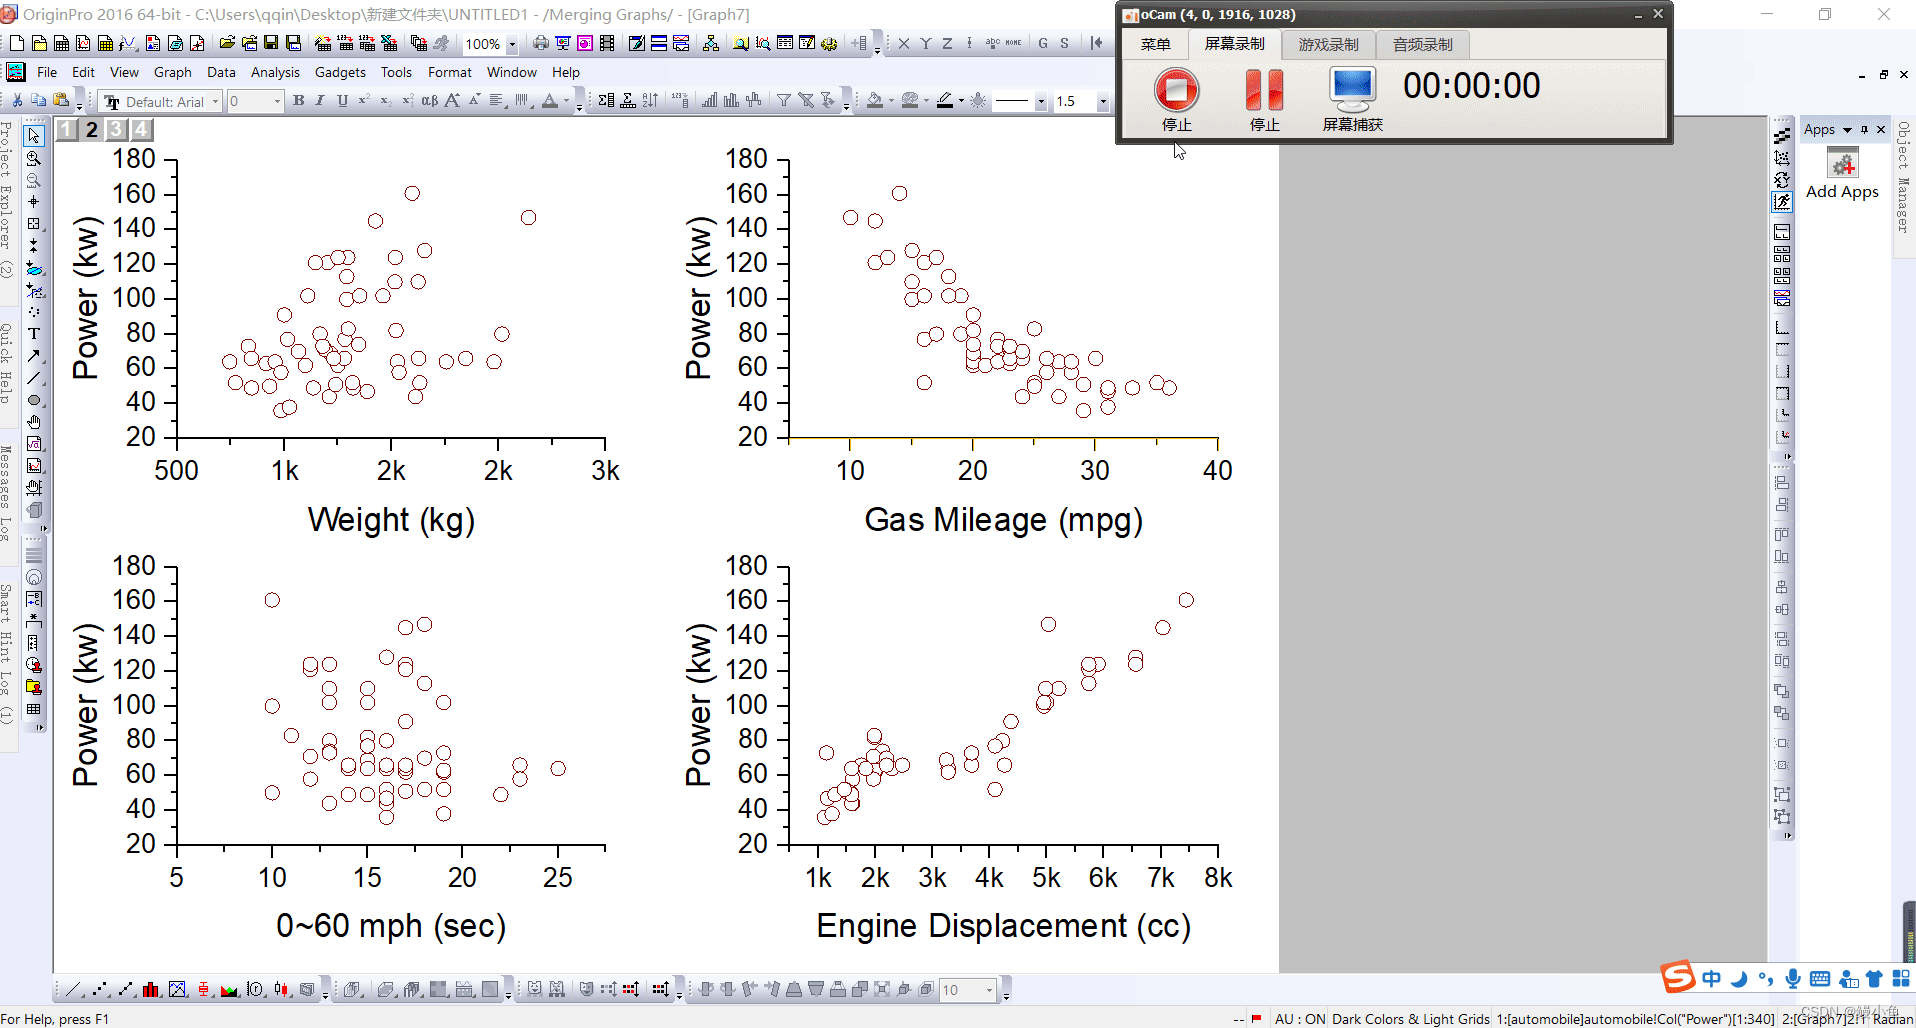Toggle italic formatting
Screen dimensions: 1916x1028
(x=320, y=101)
